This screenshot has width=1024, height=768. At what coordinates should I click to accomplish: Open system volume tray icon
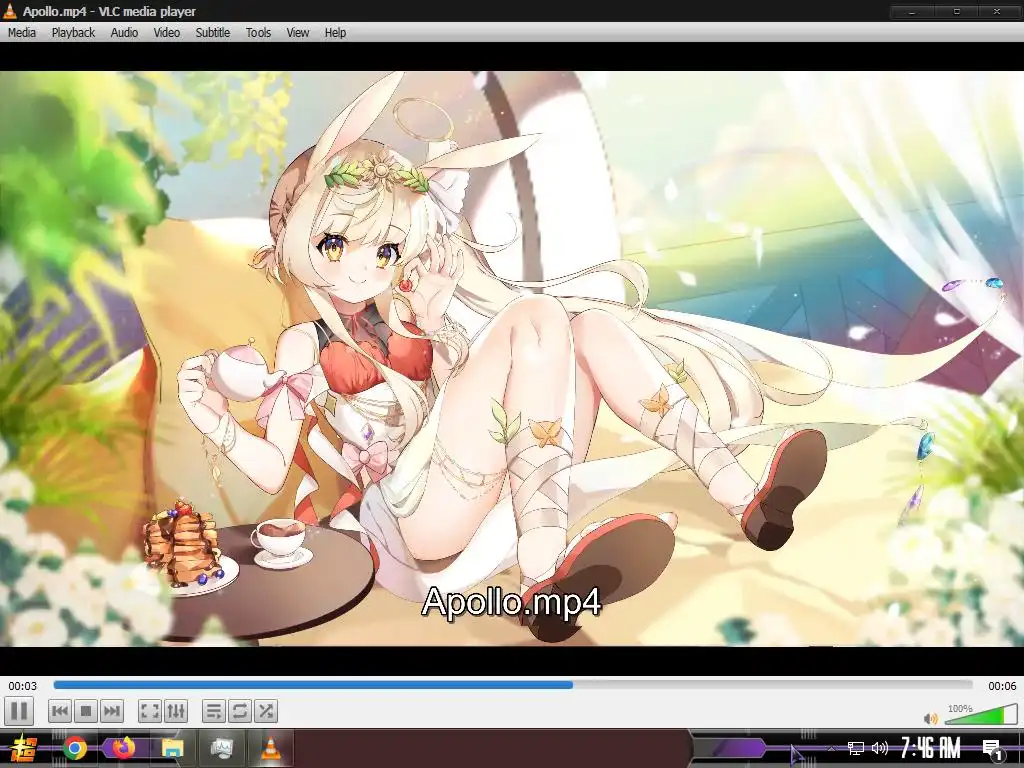(880, 748)
